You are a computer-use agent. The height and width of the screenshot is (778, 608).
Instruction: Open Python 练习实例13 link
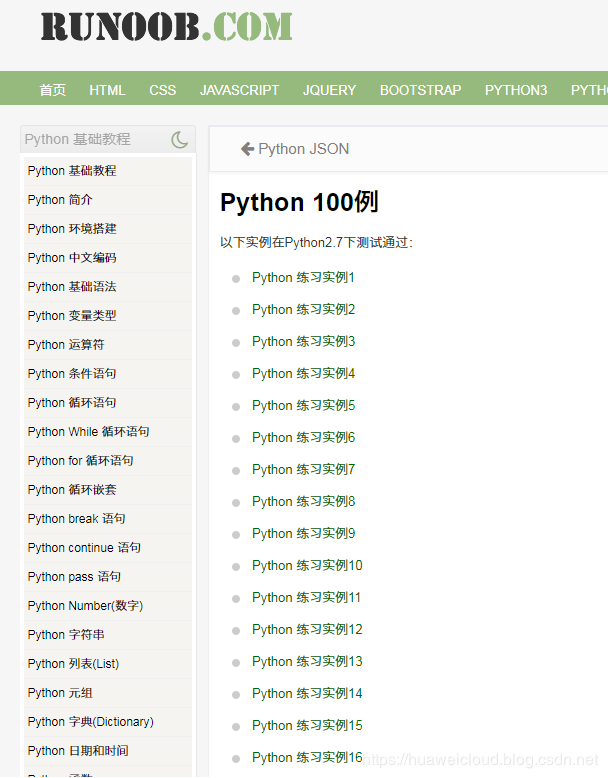coord(307,661)
